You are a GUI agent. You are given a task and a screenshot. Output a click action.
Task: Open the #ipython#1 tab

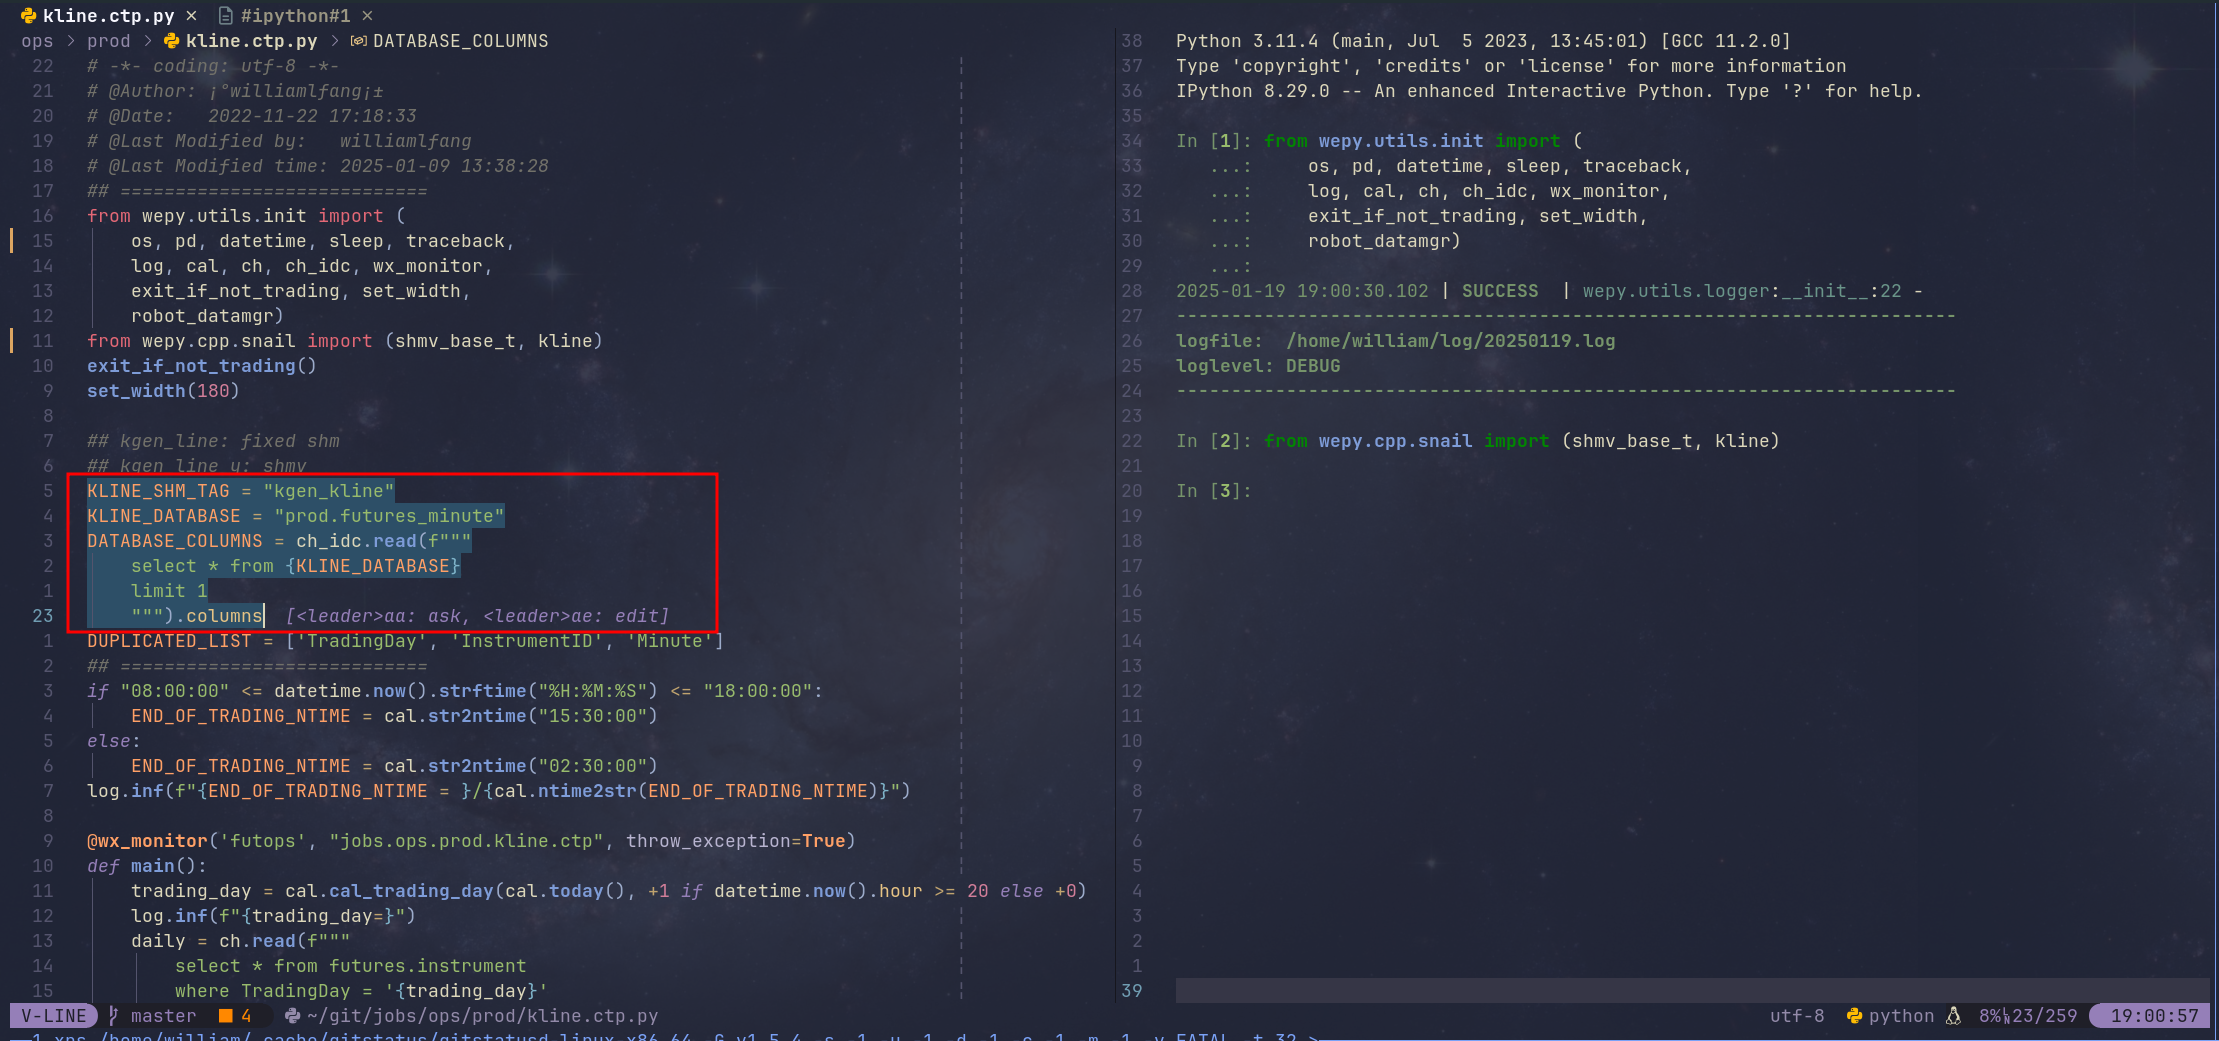(x=295, y=15)
